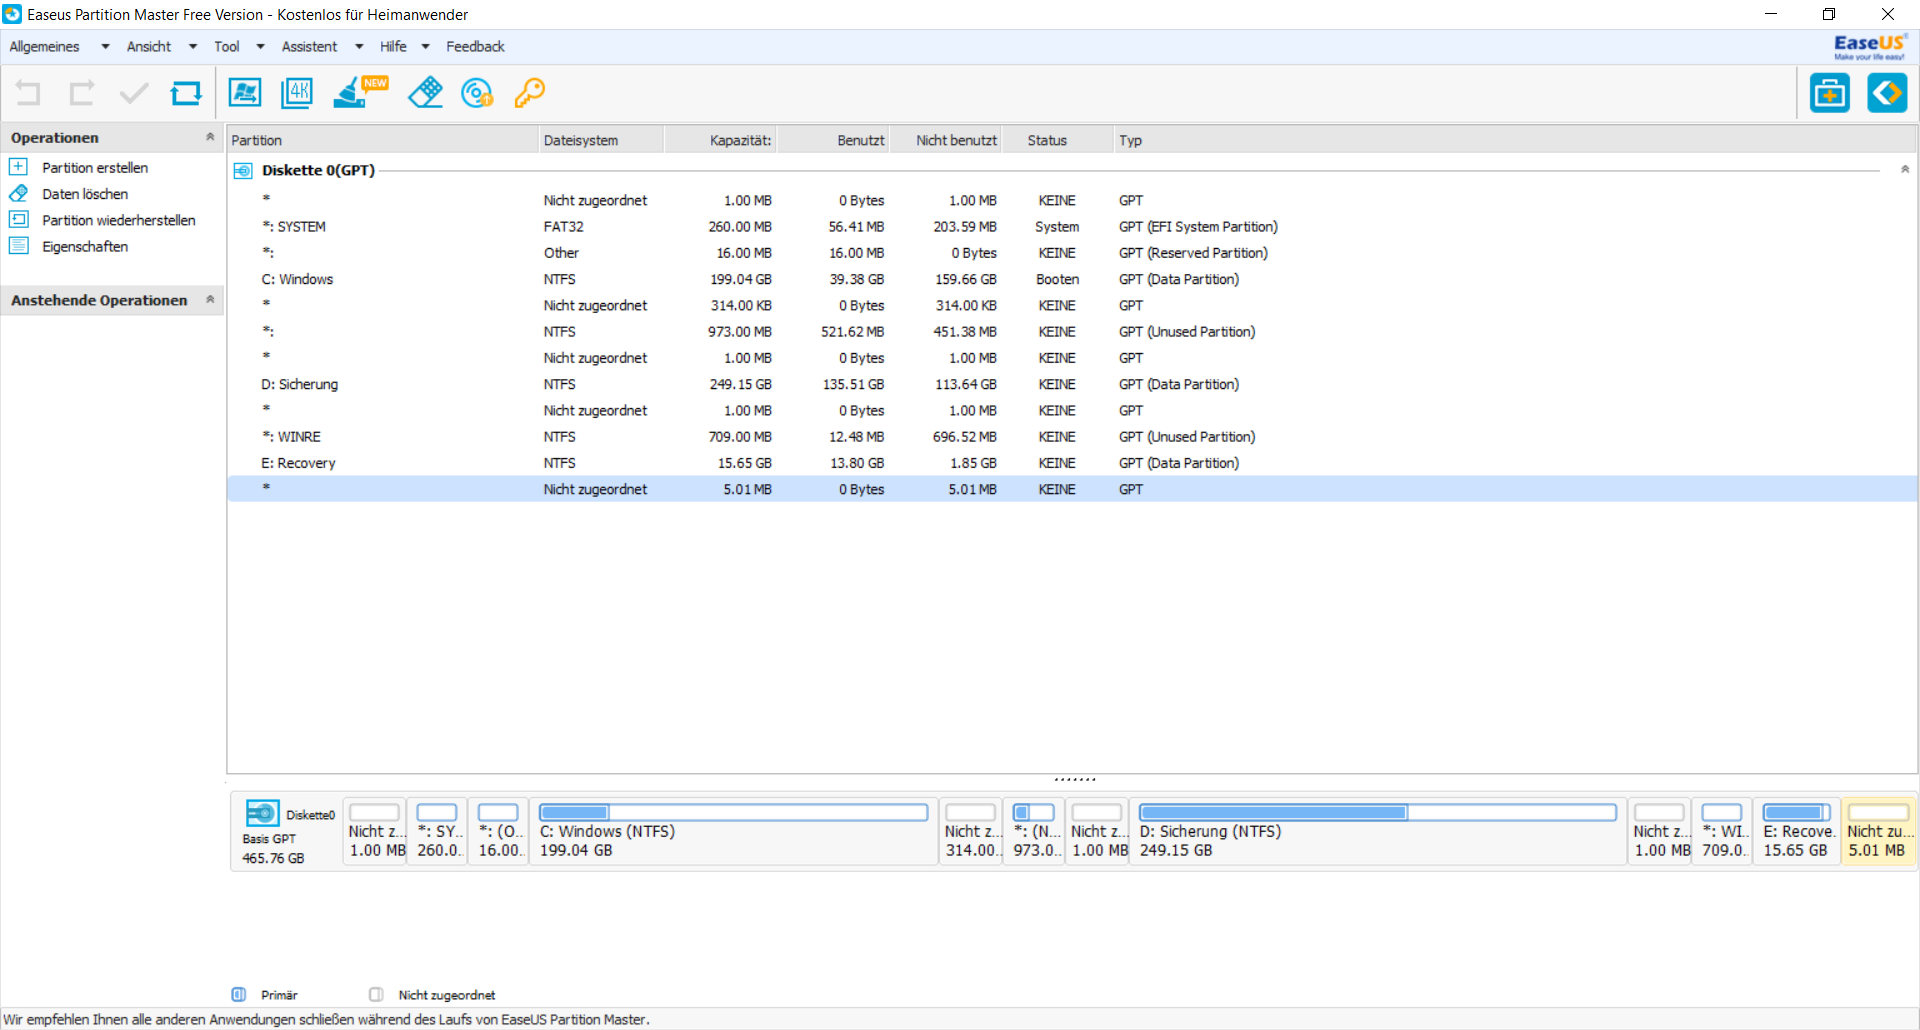Launch the 4K alignment tool
Image resolution: width=1920 pixels, height=1030 pixels.
point(297,93)
